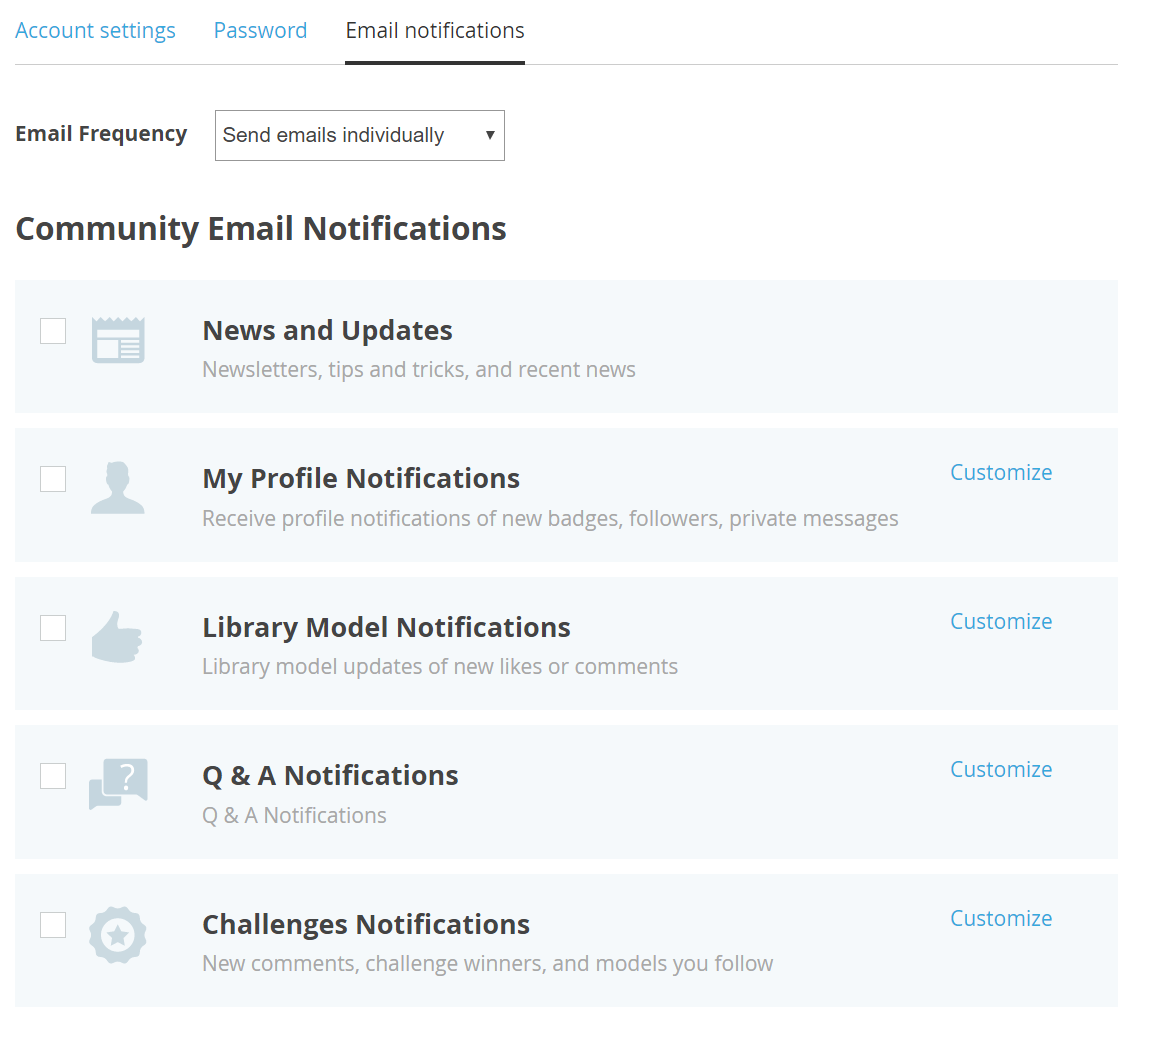Check the Library Model Notifications box

point(53,628)
